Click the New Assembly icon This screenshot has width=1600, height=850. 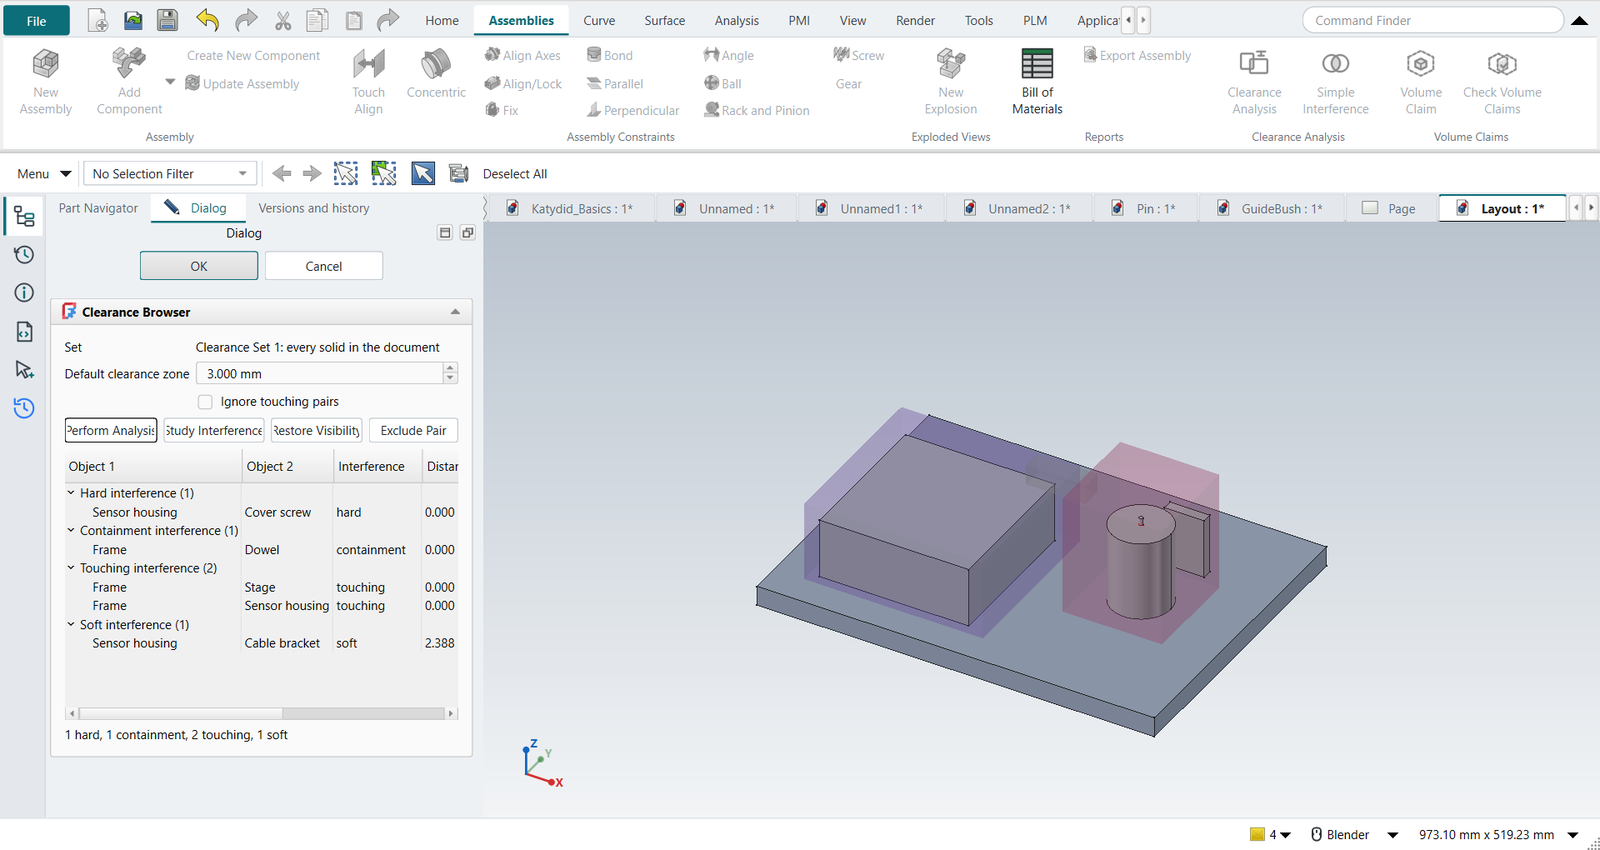click(46, 64)
